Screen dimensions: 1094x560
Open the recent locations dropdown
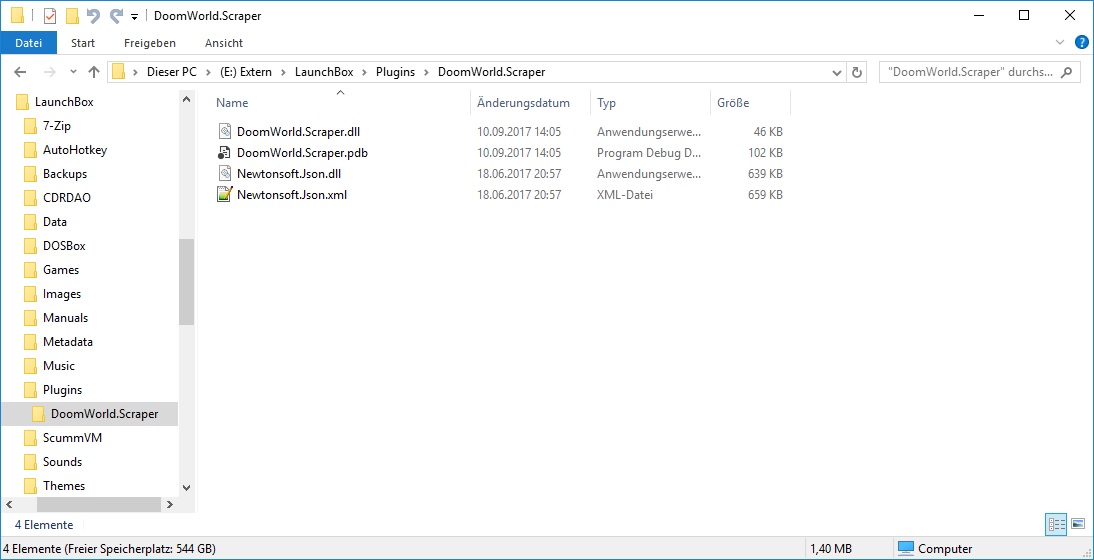pos(73,72)
